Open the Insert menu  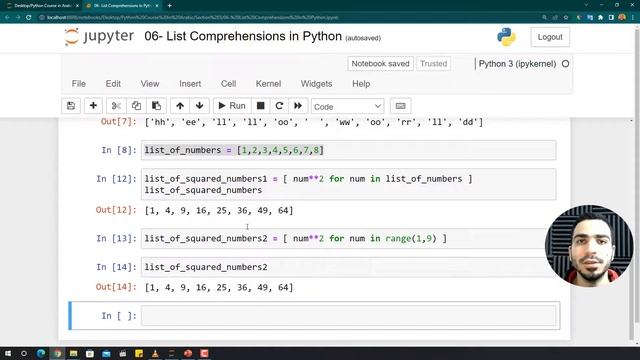(190, 84)
